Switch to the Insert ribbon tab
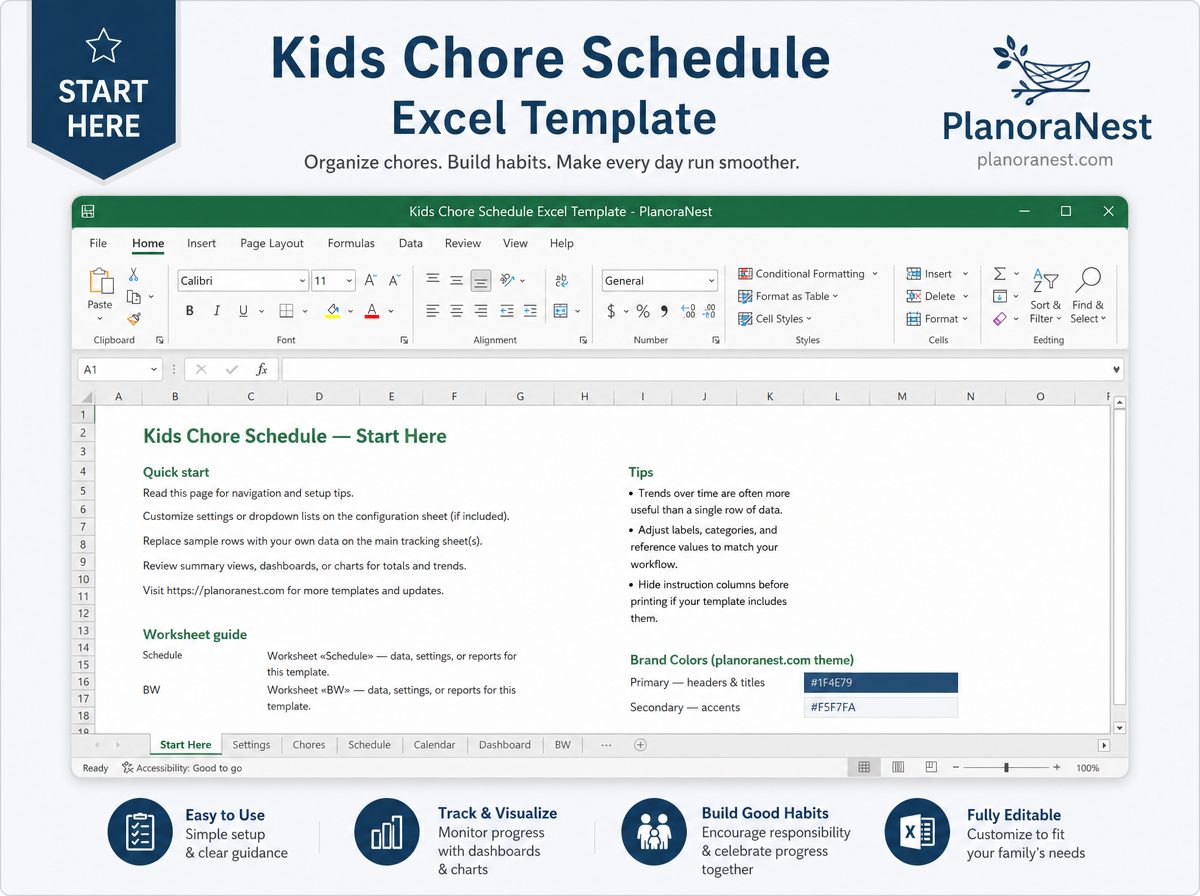This screenshot has width=1200, height=896. click(x=201, y=243)
